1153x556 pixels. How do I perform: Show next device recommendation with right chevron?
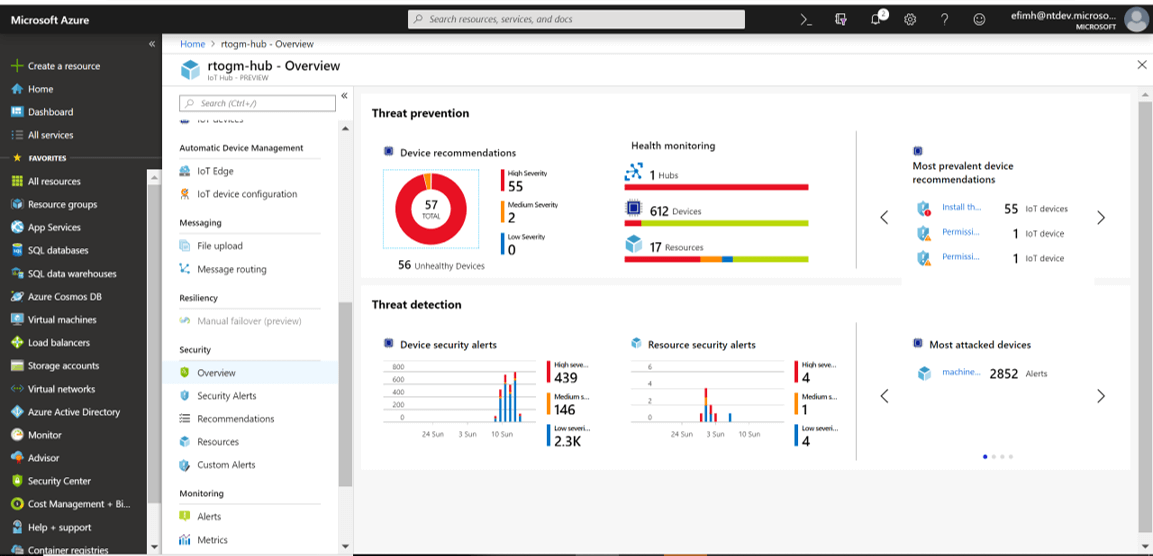tap(1101, 218)
